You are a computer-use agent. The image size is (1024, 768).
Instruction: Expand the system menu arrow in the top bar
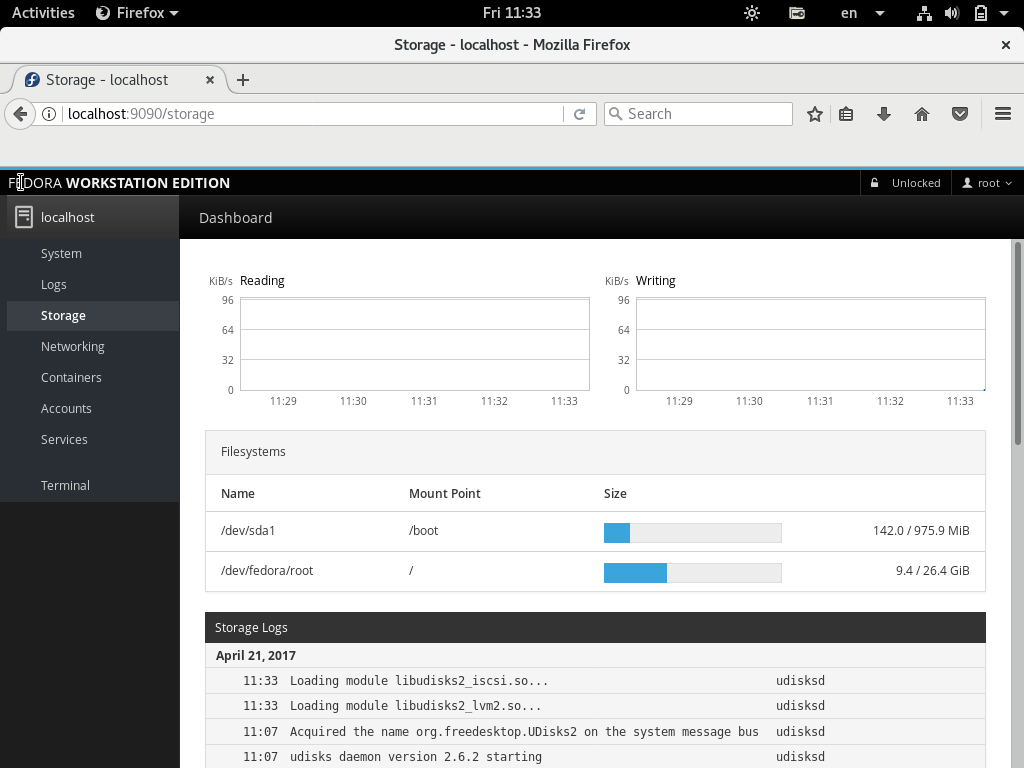point(1004,13)
